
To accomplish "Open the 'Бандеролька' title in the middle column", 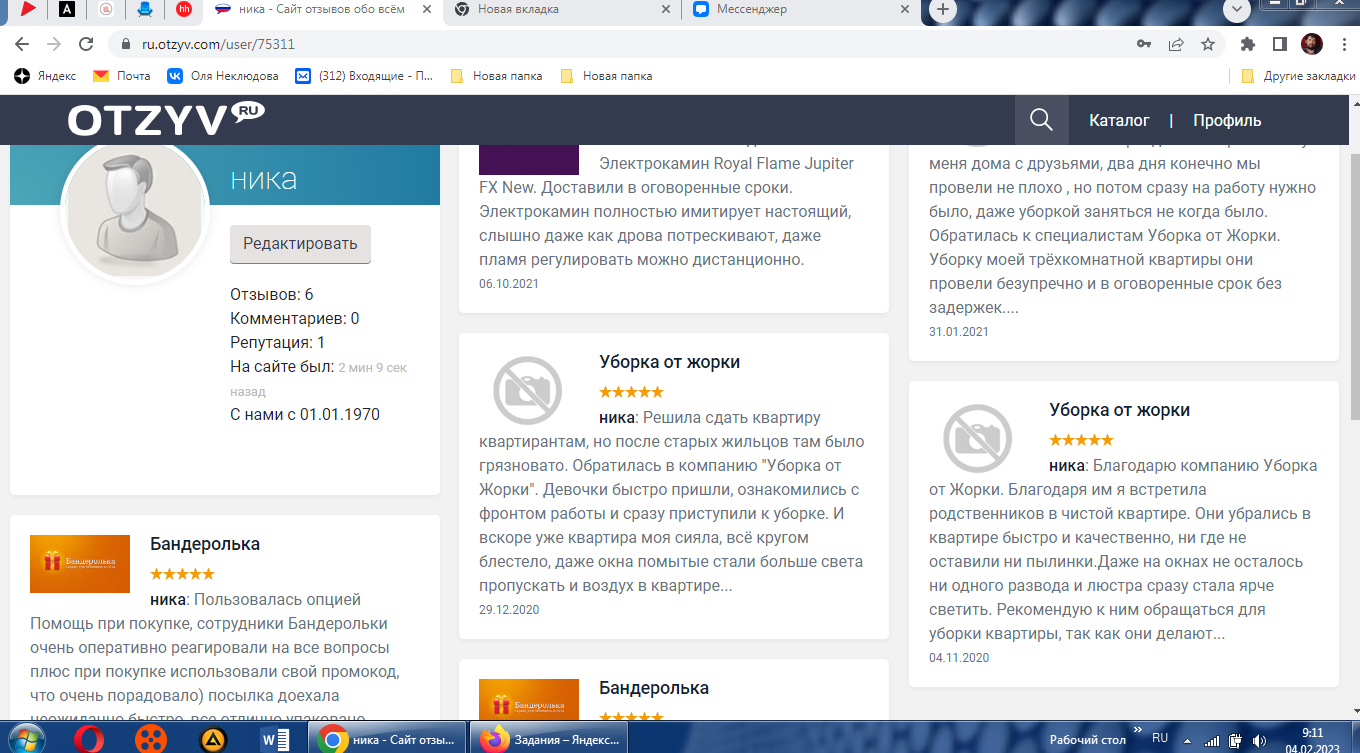I will pos(654,688).
